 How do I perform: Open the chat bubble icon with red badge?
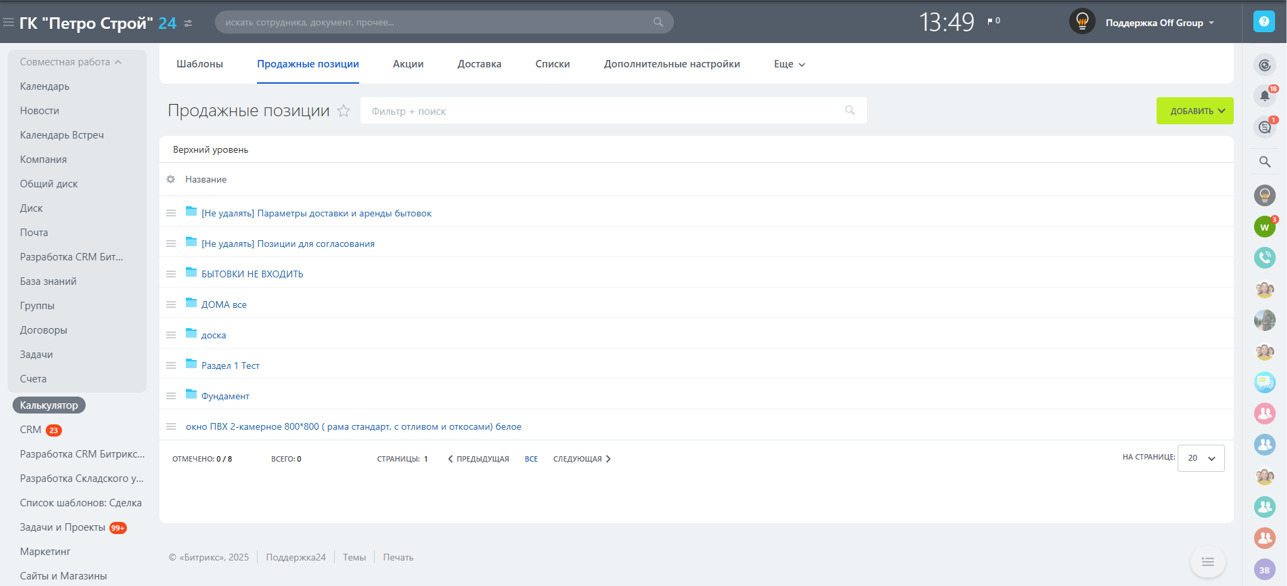point(1265,128)
